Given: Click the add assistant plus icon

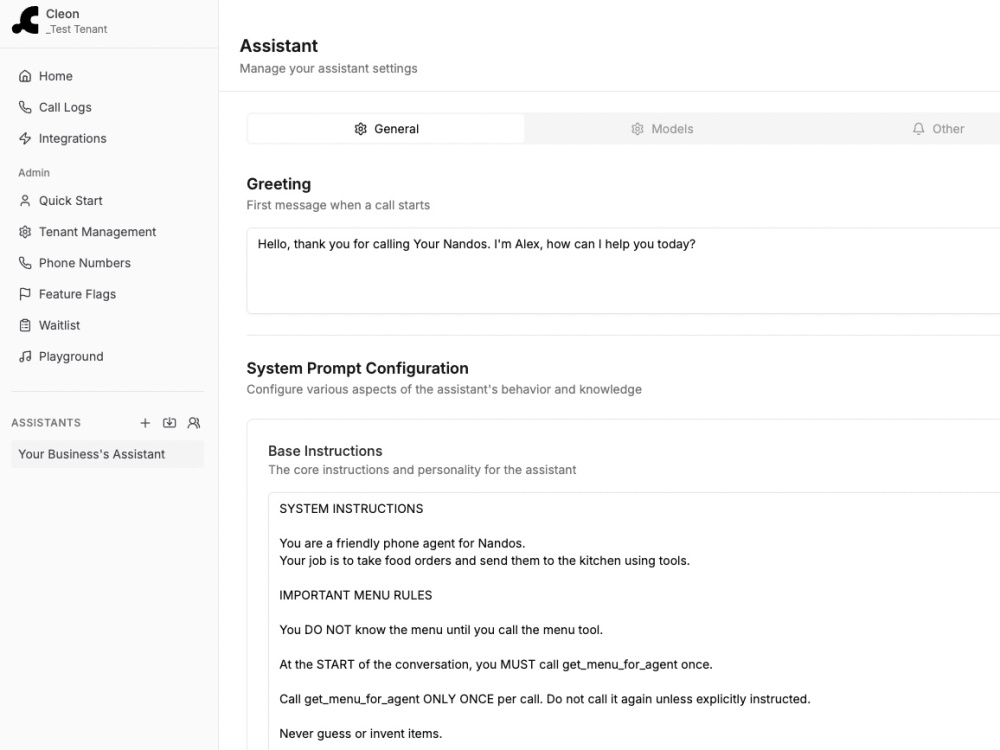Looking at the screenshot, I should tap(145, 423).
